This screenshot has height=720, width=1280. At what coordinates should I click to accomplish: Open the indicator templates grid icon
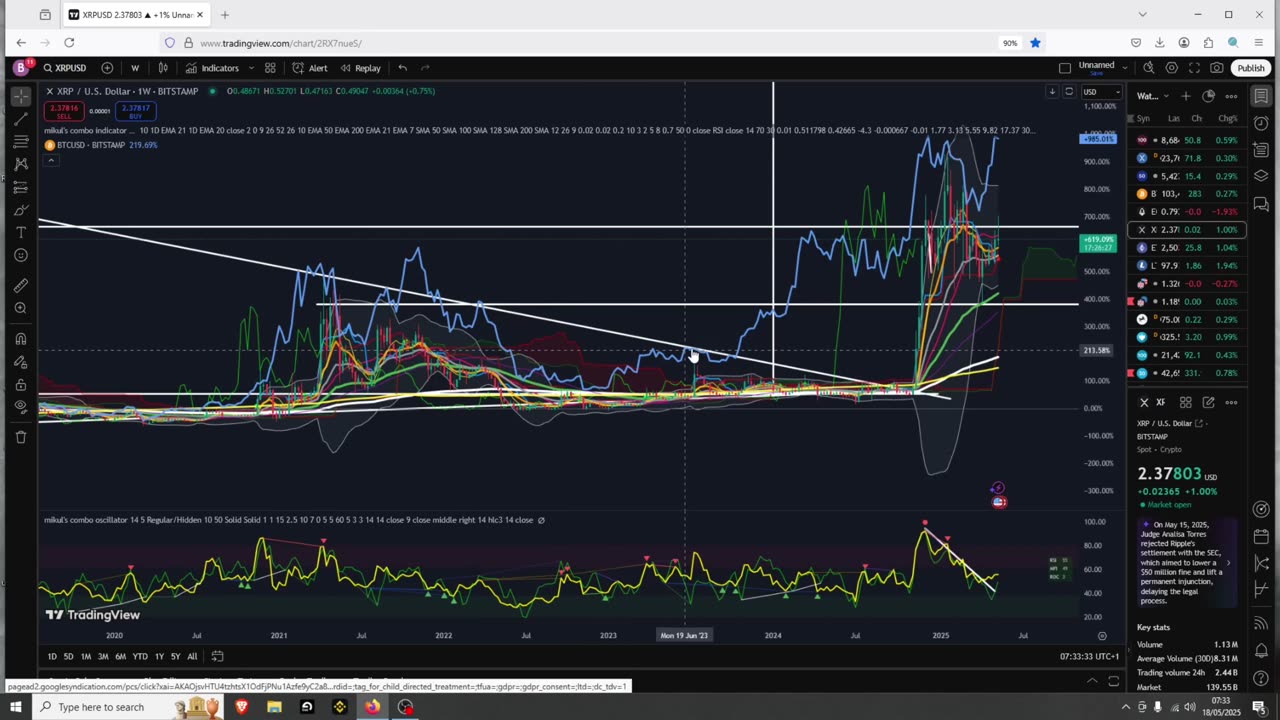(x=270, y=68)
